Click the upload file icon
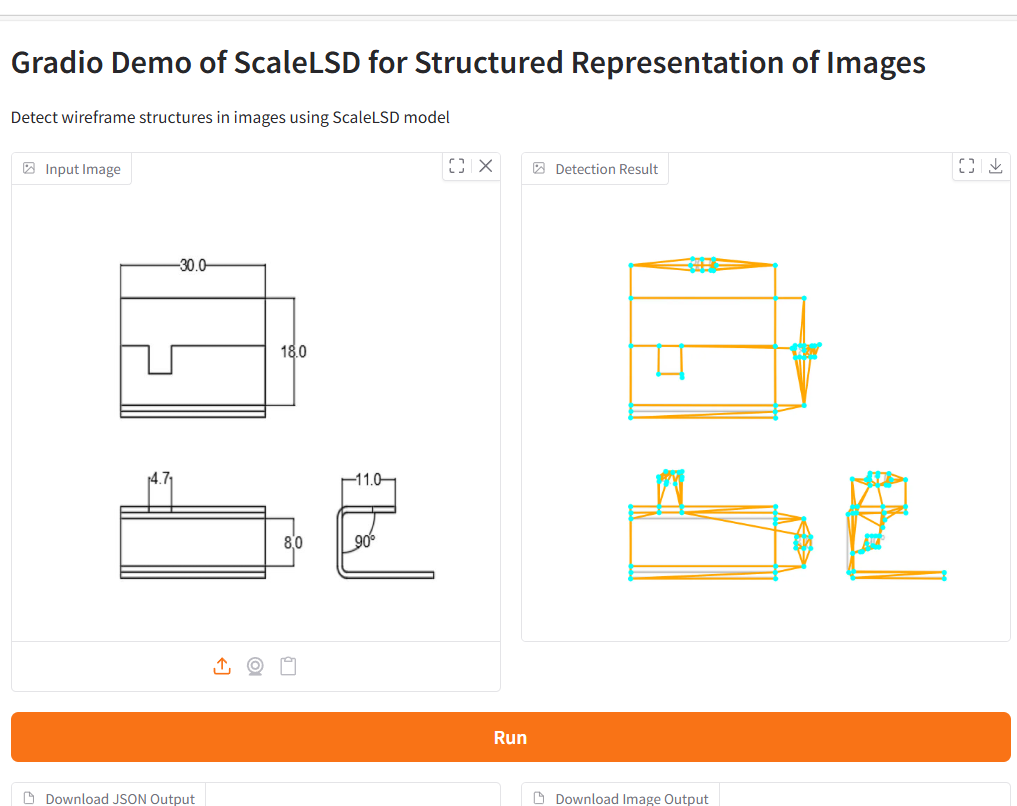 pos(222,666)
